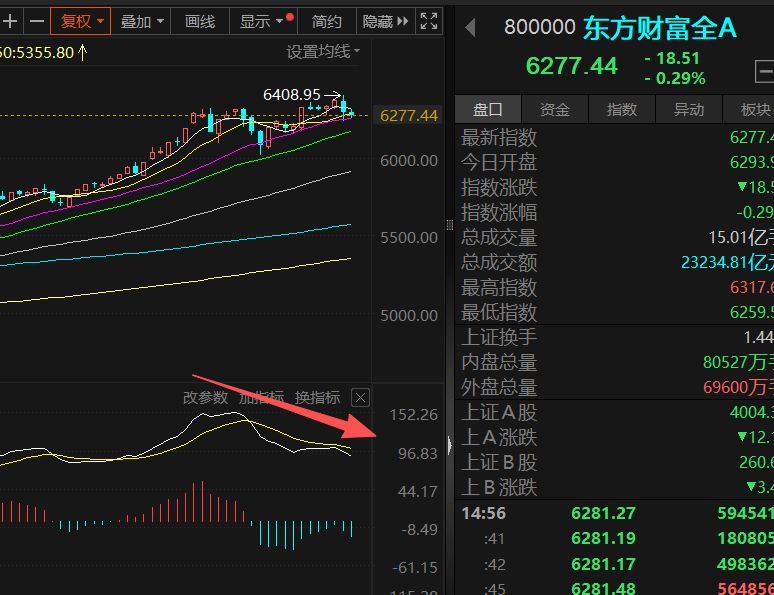
Task: Close the indicator sub-panel X icon
Action: (360, 397)
